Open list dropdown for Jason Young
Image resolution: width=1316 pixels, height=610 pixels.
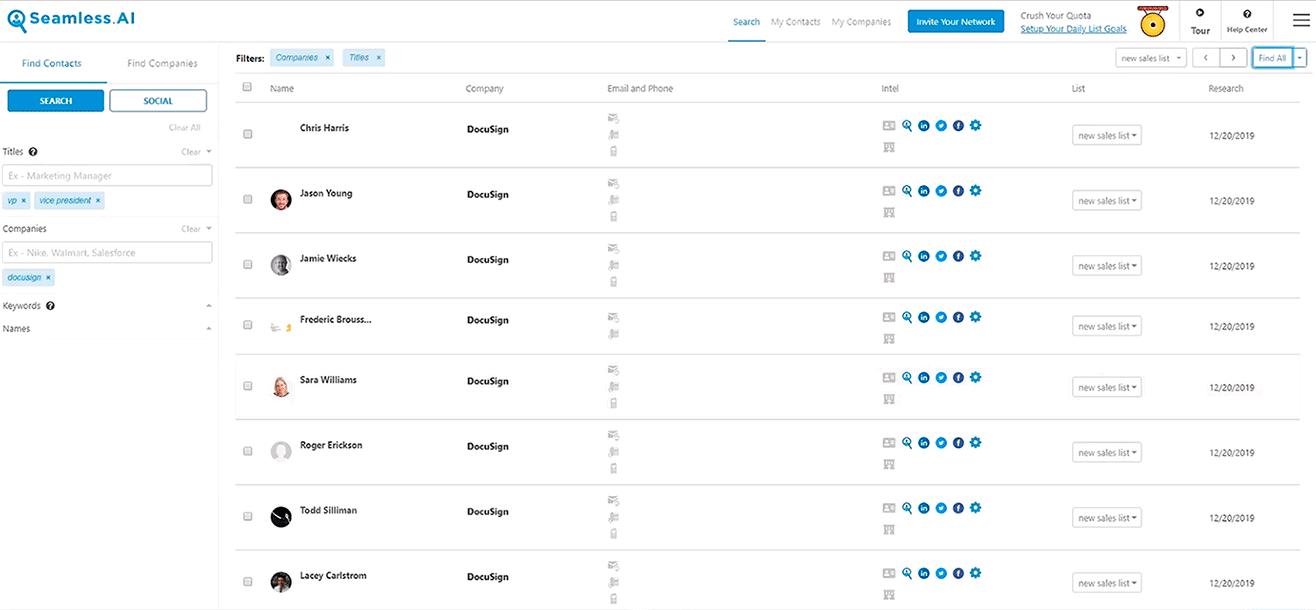pyautogui.click(x=1106, y=201)
